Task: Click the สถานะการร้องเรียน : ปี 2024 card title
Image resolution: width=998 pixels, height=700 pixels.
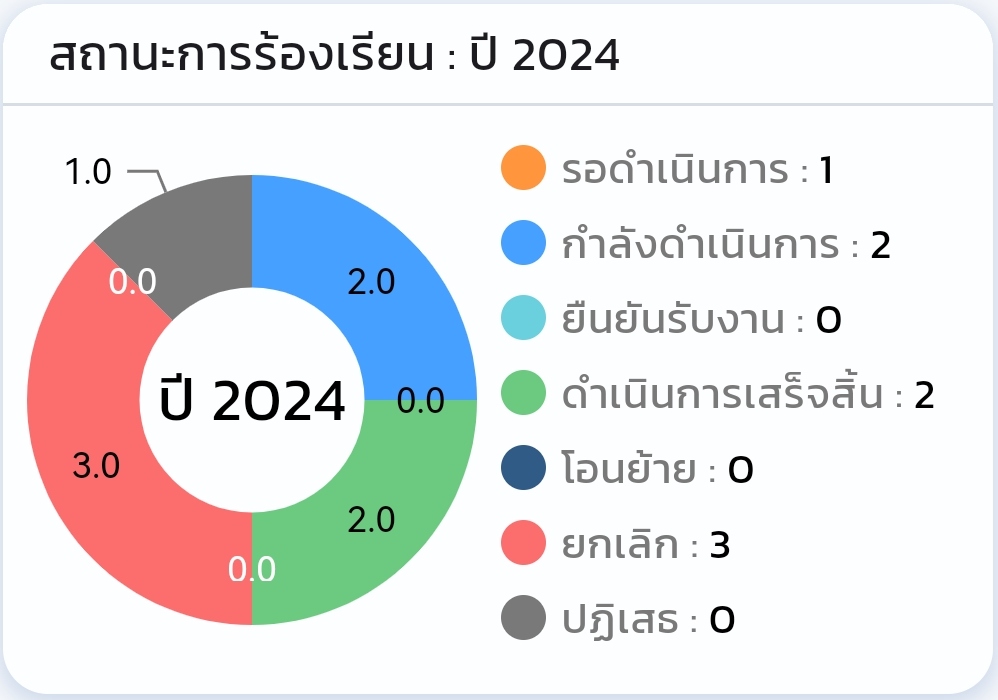Action: (334, 55)
